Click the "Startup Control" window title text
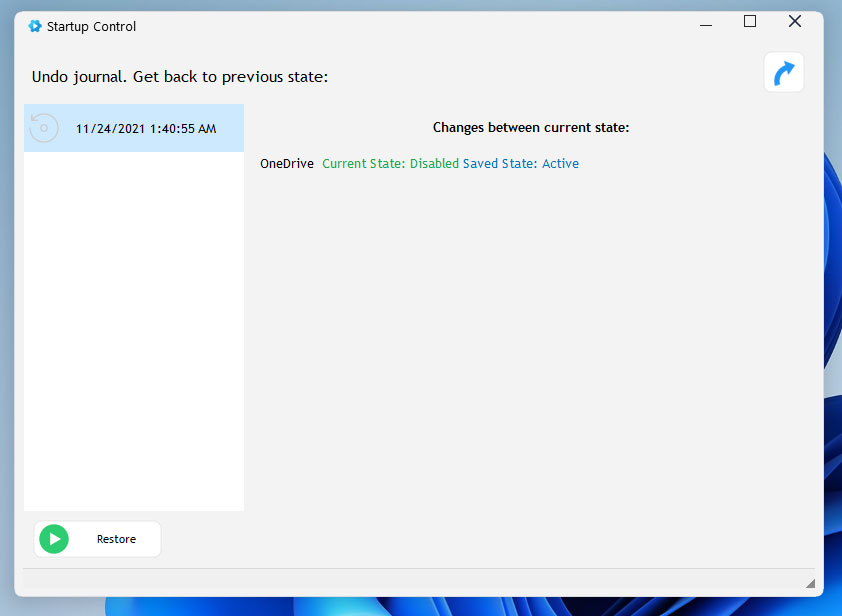 pyautogui.click(x=92, y=27)
